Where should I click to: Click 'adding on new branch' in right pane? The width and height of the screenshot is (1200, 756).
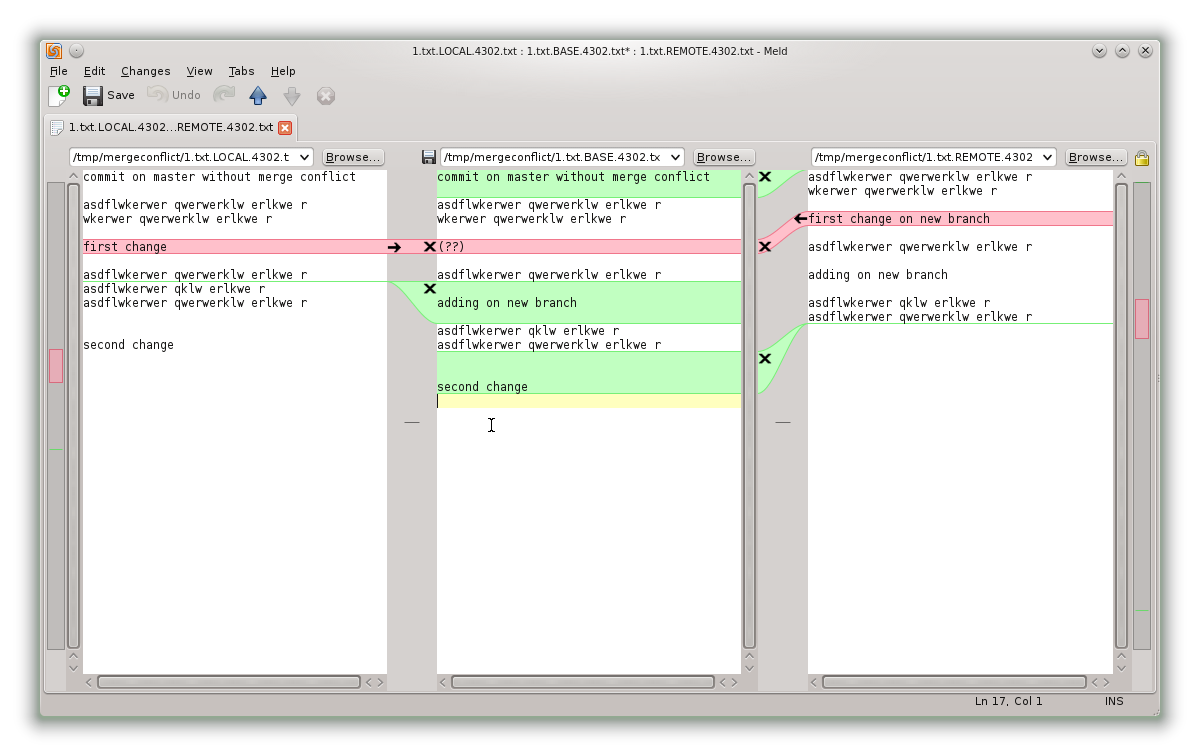[878, 275]
